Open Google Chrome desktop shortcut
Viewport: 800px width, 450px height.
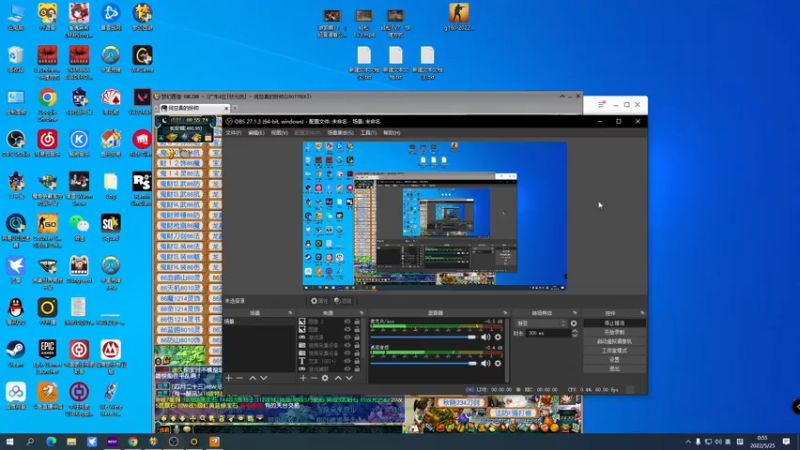47,105
